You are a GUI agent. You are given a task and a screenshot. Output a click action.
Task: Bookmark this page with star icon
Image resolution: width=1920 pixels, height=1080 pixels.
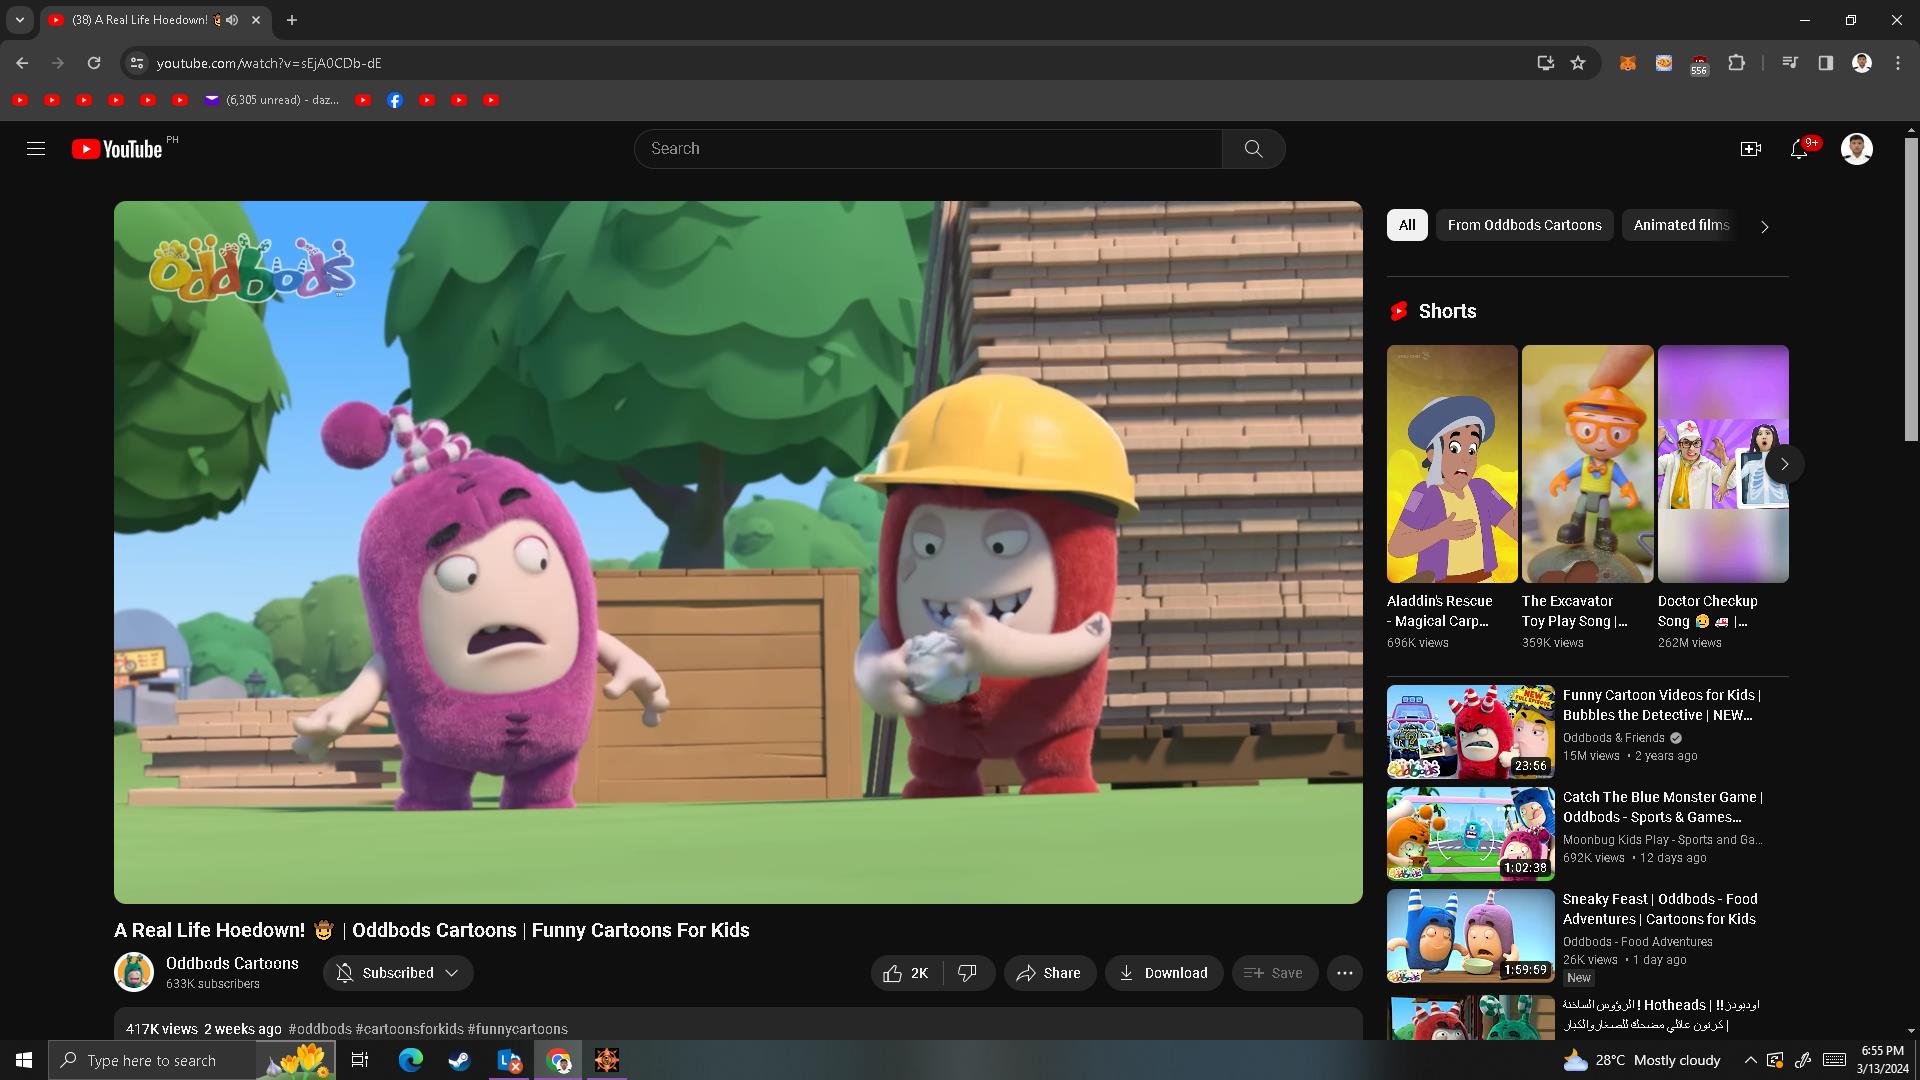1578,63
